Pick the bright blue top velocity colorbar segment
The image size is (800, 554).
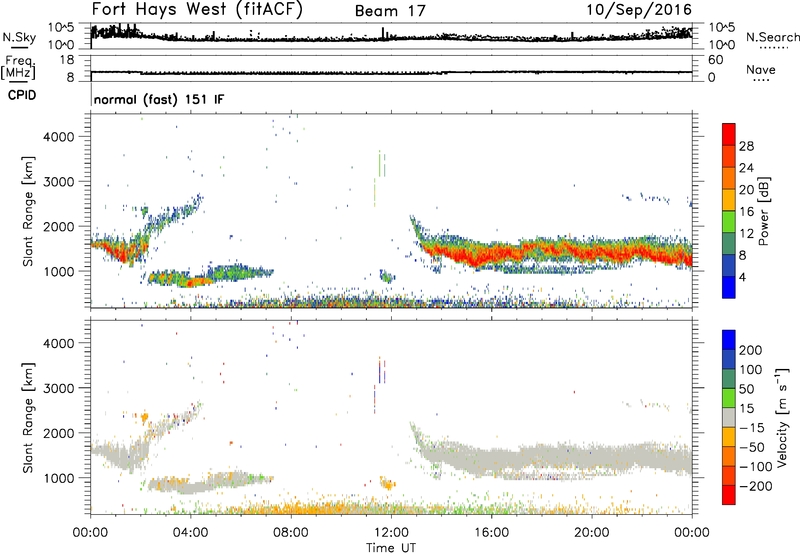pos(729,340)
